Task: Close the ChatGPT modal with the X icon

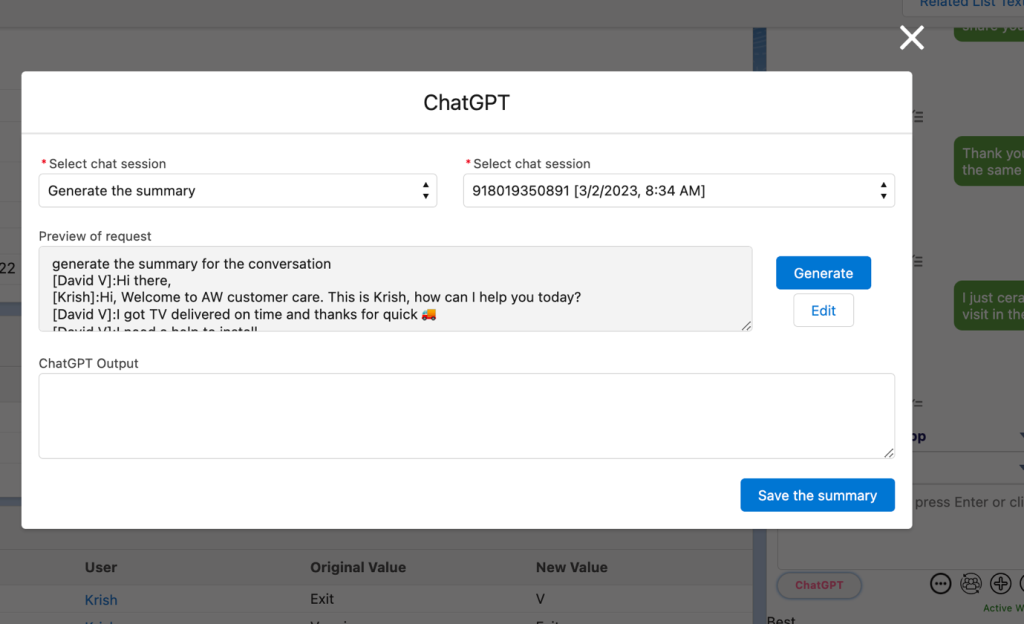Action: tap(911, 38)
